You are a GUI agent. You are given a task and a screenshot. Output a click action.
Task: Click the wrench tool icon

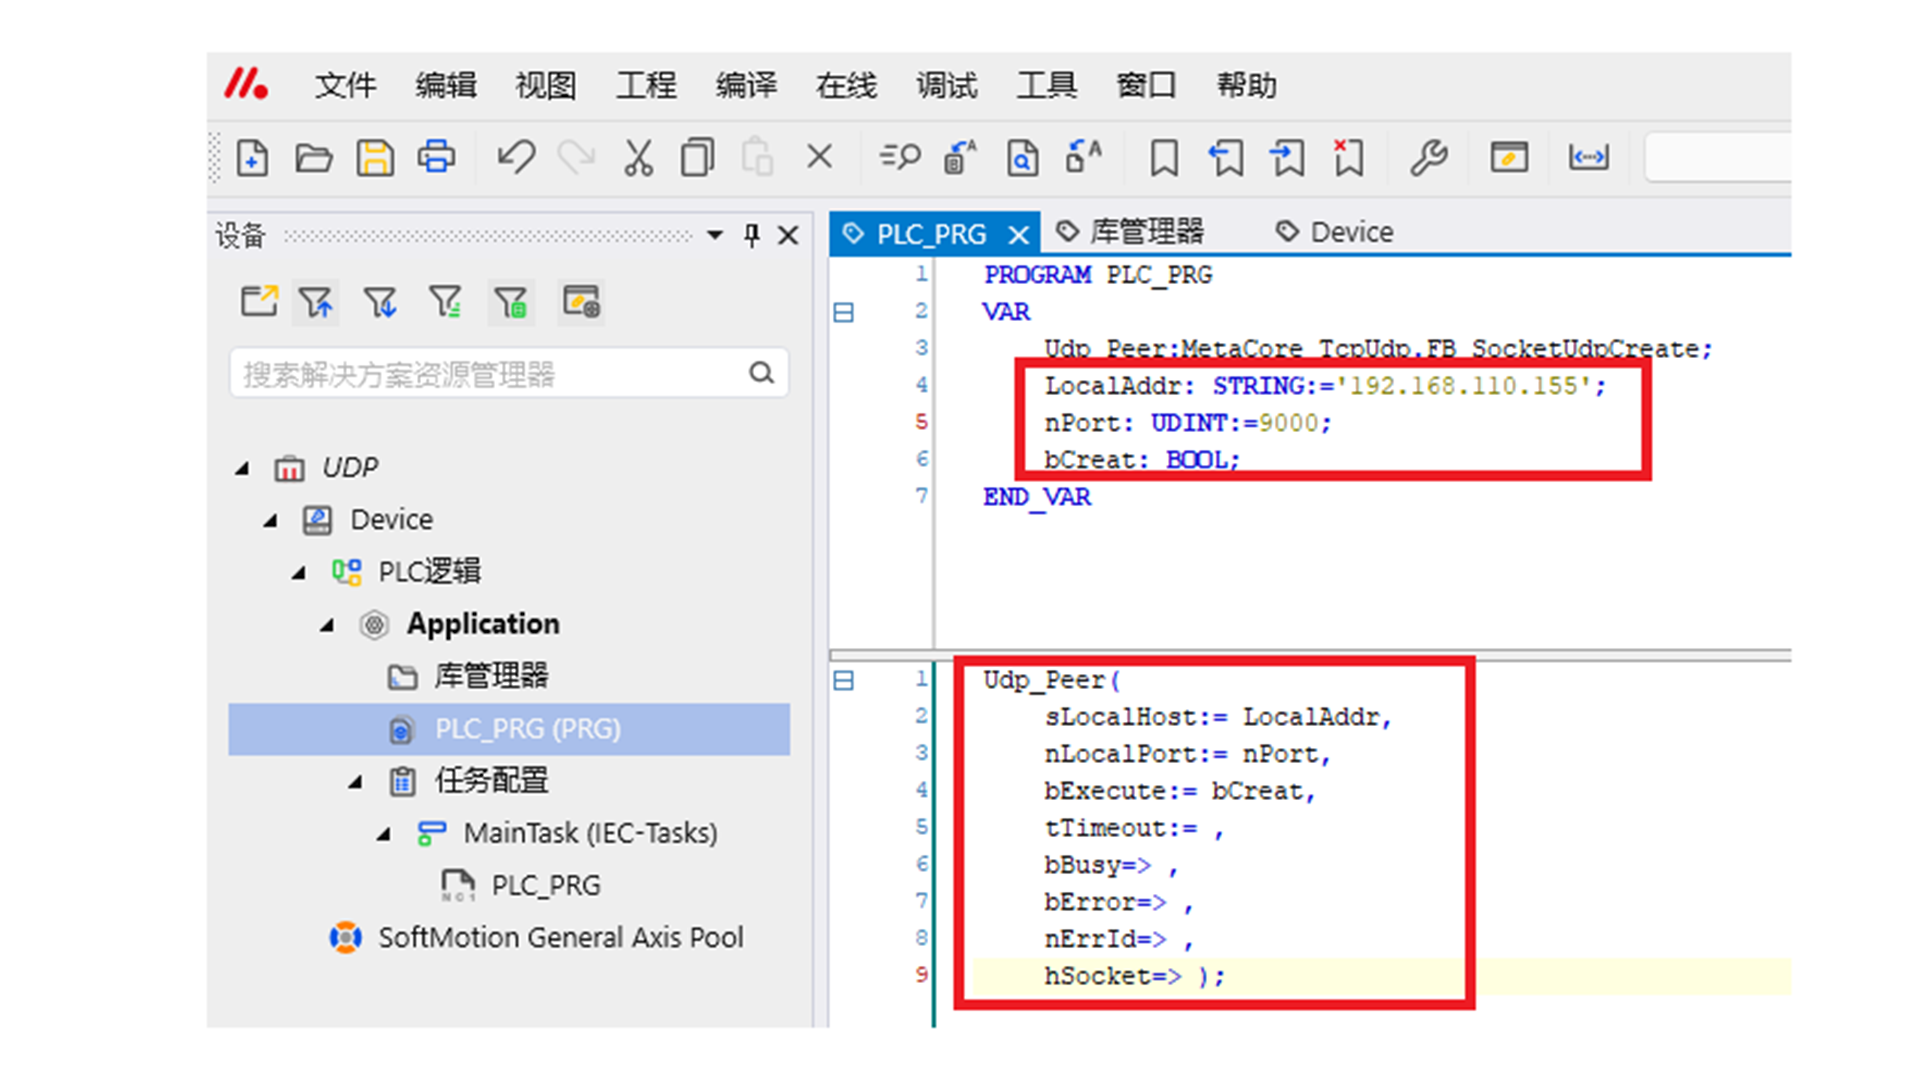click(1428, 158)
